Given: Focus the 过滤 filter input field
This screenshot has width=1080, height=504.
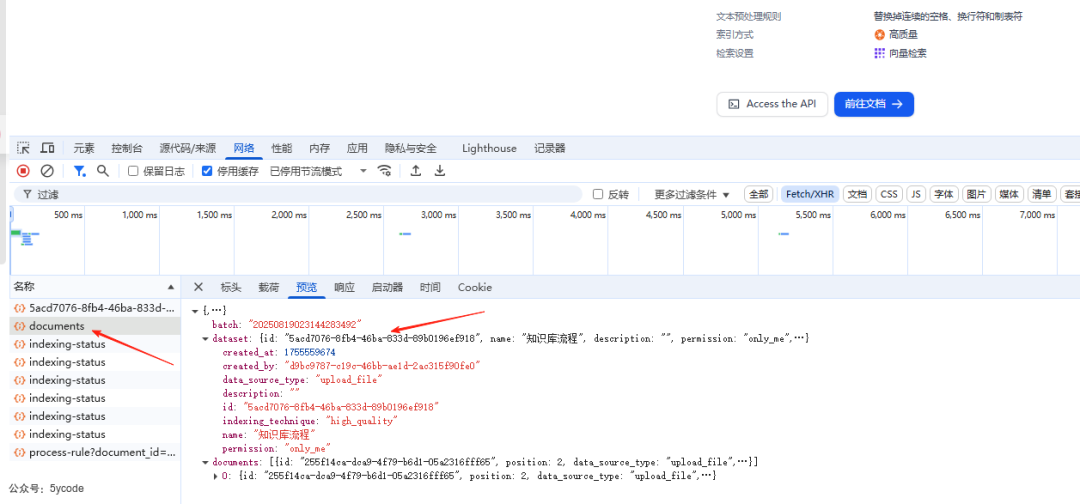Looking at the screenshot, I should (298, 194).
